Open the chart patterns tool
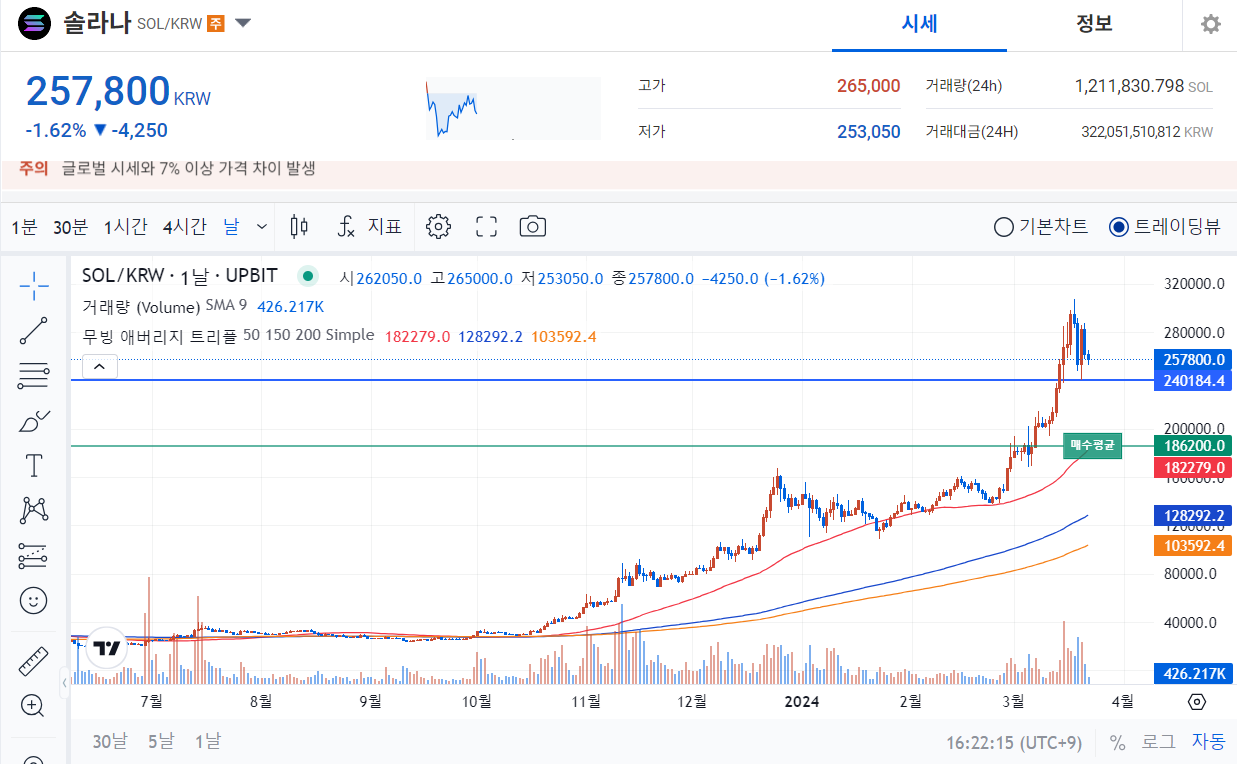 (34, 511)
